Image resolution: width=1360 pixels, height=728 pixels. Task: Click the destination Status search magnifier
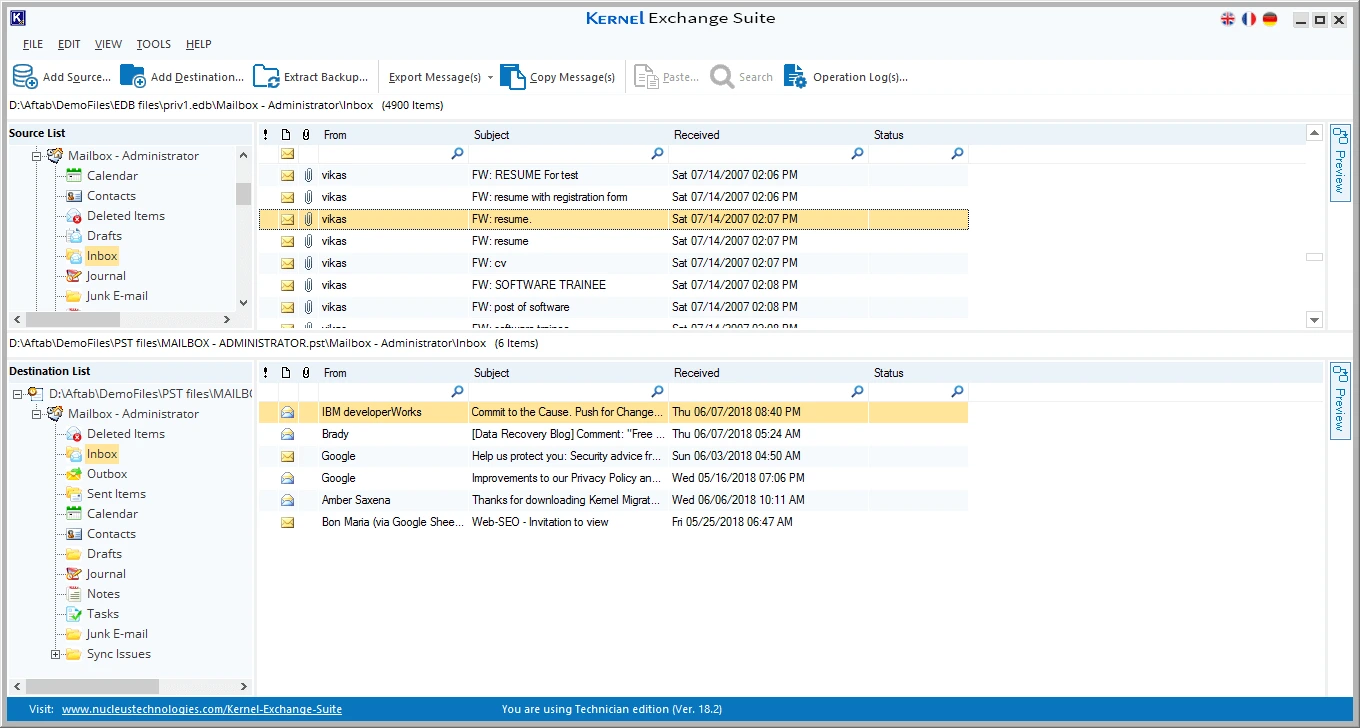958,392
